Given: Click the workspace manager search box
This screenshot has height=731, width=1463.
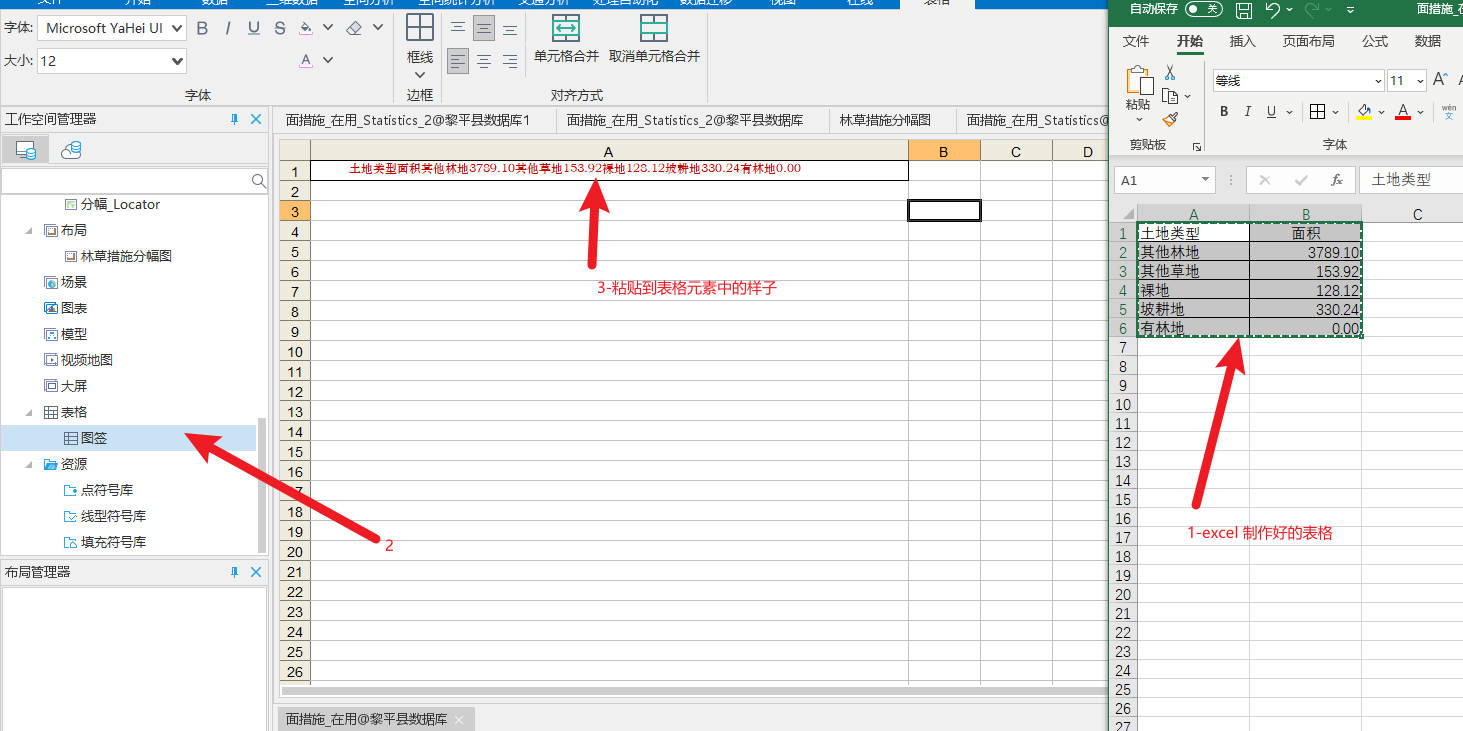Looking at the screenshot, I should 125,181.
